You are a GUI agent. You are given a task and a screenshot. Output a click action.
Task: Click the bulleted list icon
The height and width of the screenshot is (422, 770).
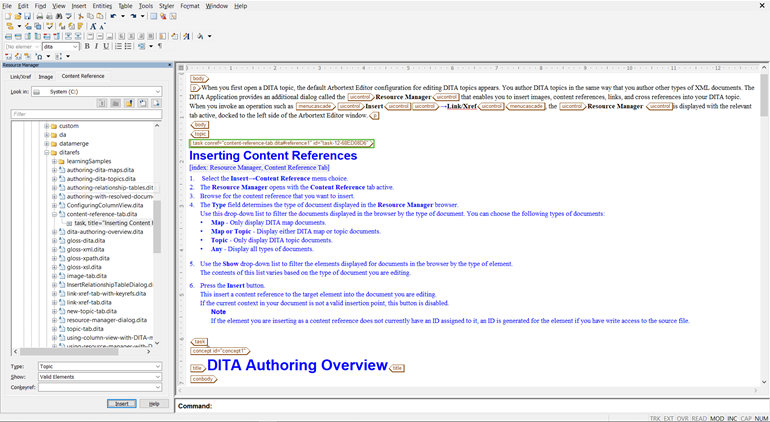pos(128,46)
